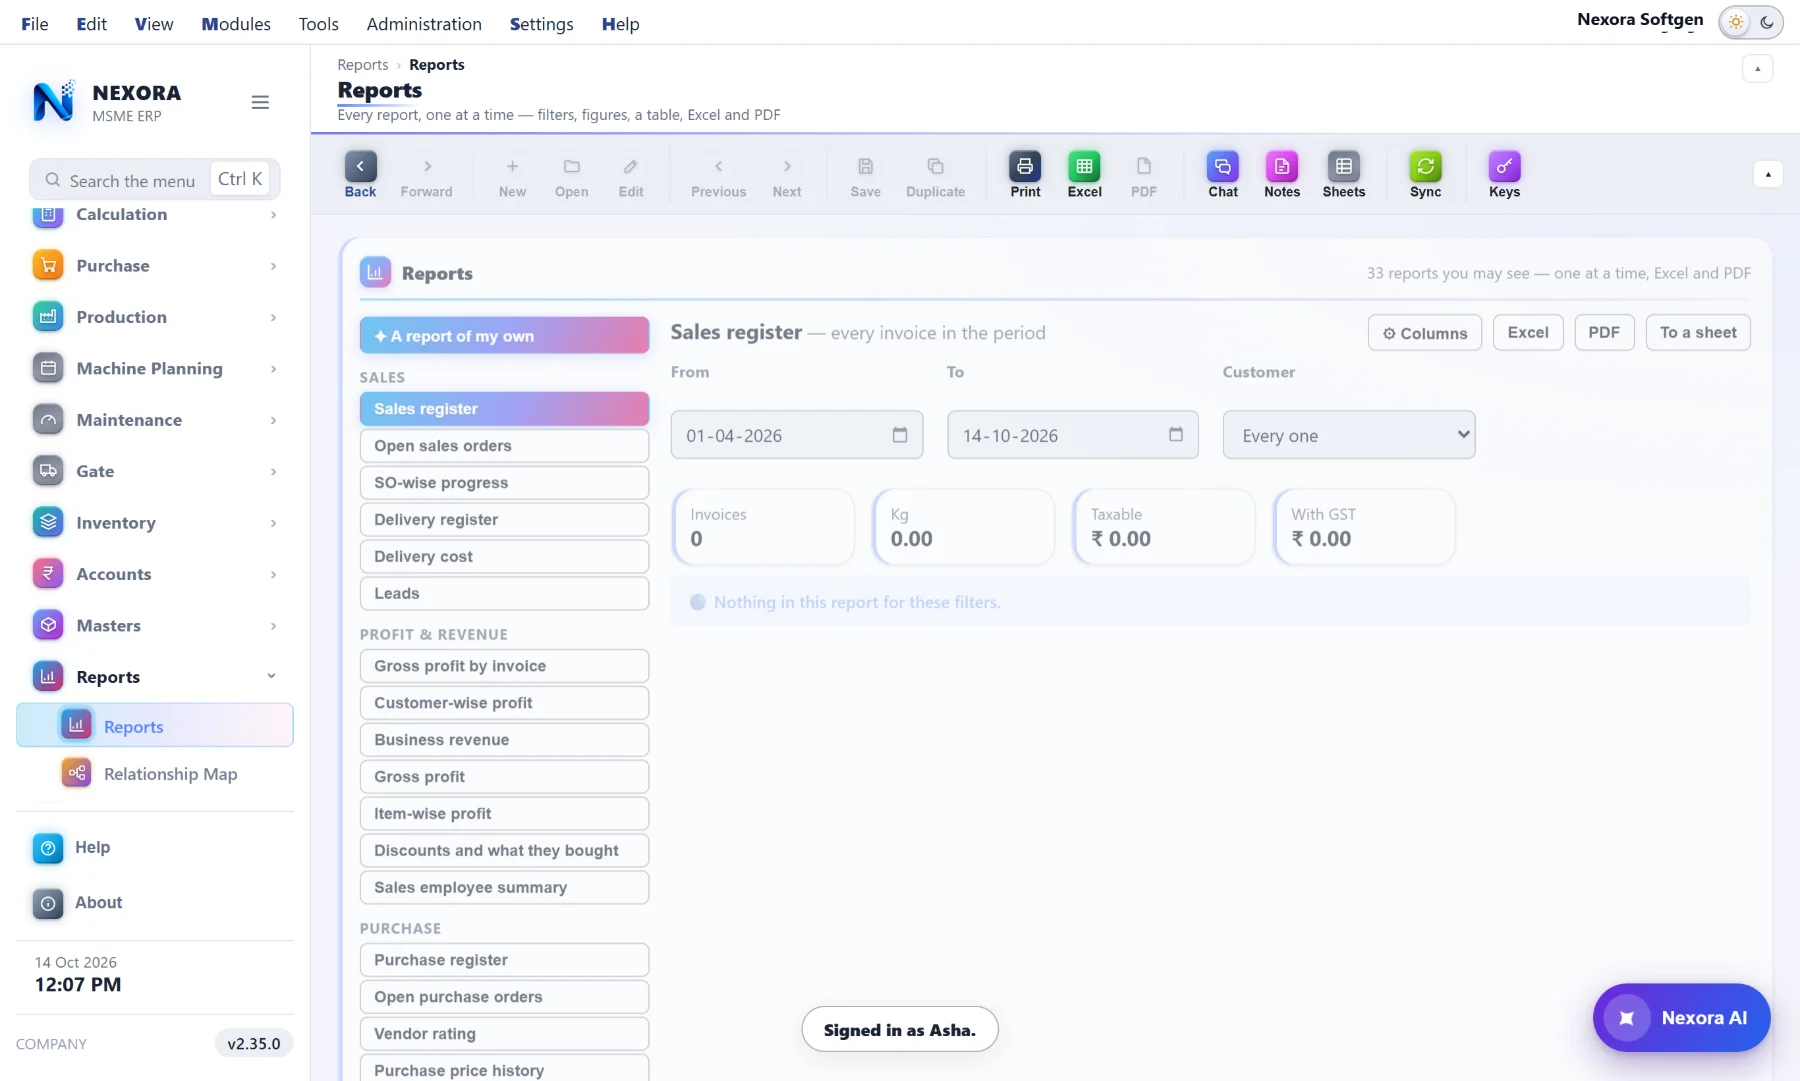Open Relationship Map in the sidebar
The width and height of the screenshot is (1800, 1081).
pyautogui.click(x=155, y=774)
